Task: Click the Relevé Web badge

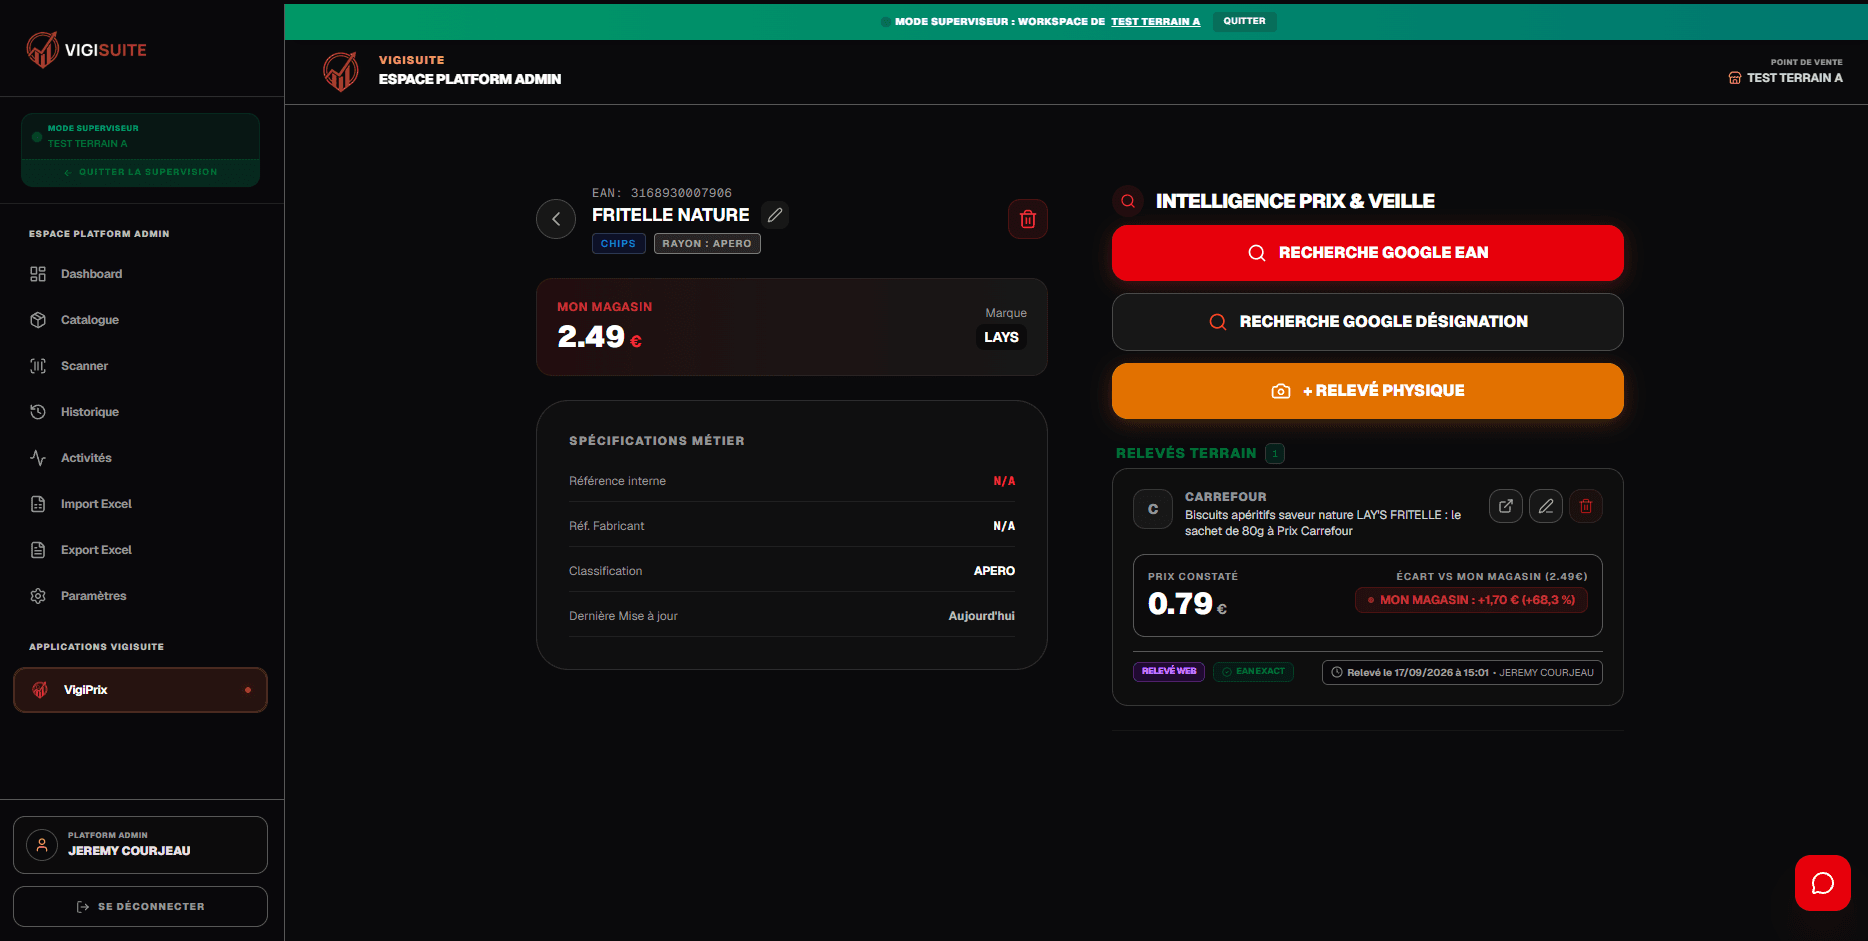Action: (1169, 671)
